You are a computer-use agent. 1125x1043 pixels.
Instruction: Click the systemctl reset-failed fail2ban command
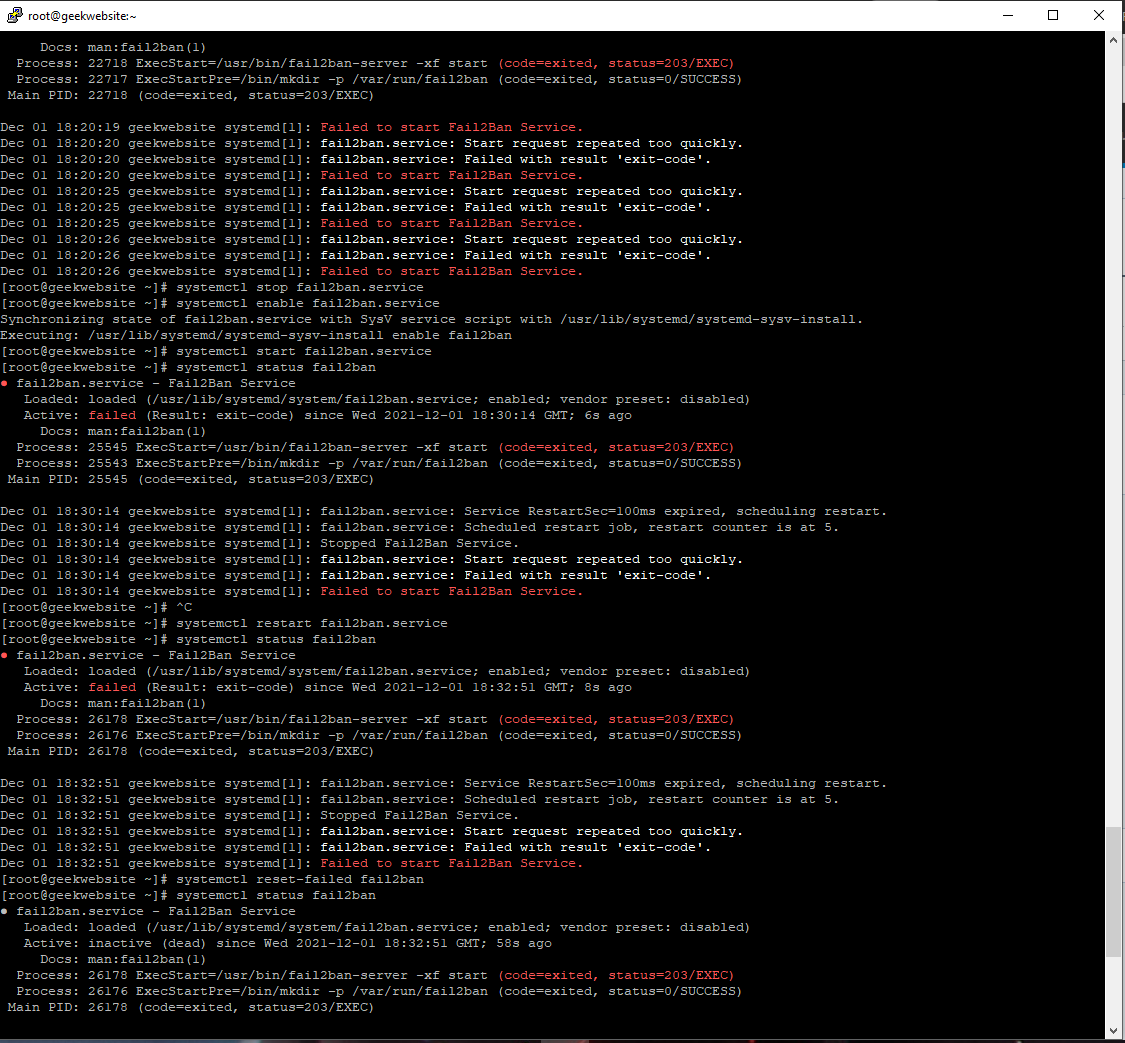pos(300,879)
